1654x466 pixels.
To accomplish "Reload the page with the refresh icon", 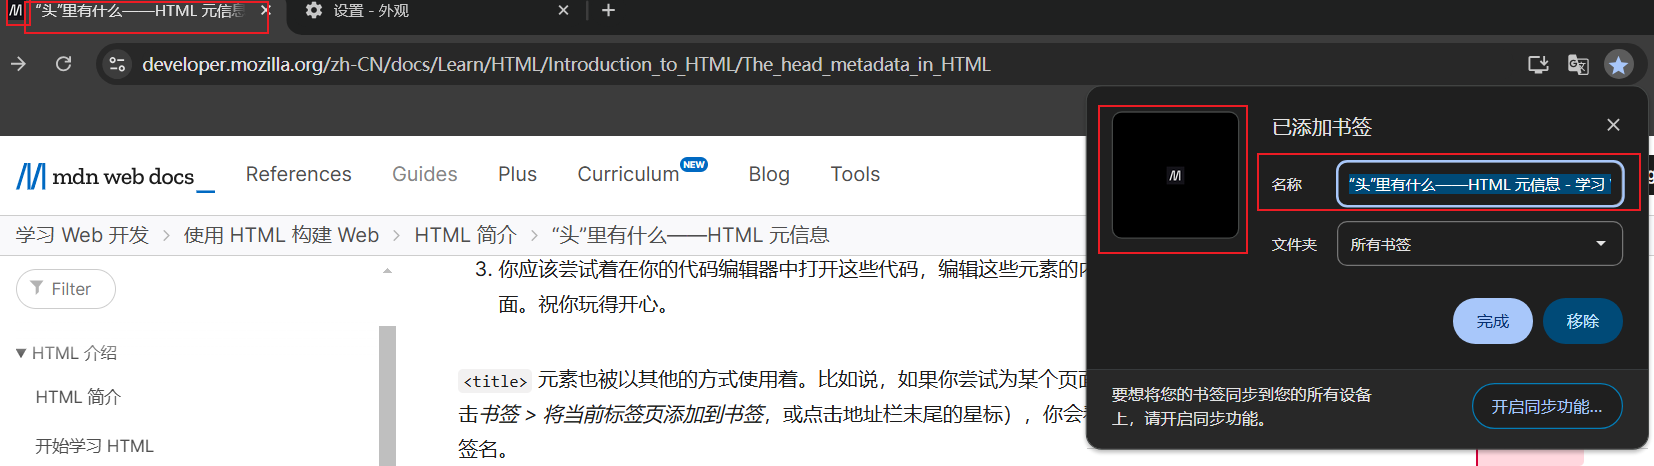I will (x=63, y=64).
